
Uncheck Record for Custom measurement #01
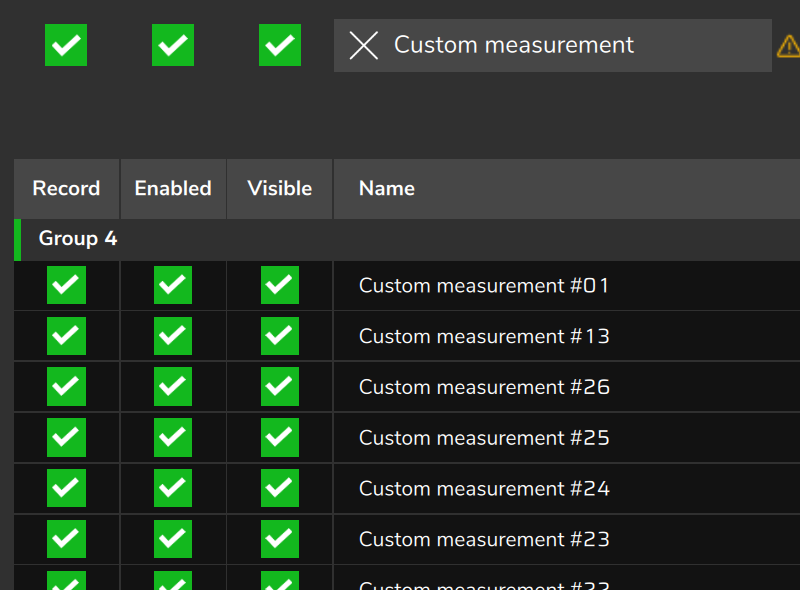coord(66,285)
